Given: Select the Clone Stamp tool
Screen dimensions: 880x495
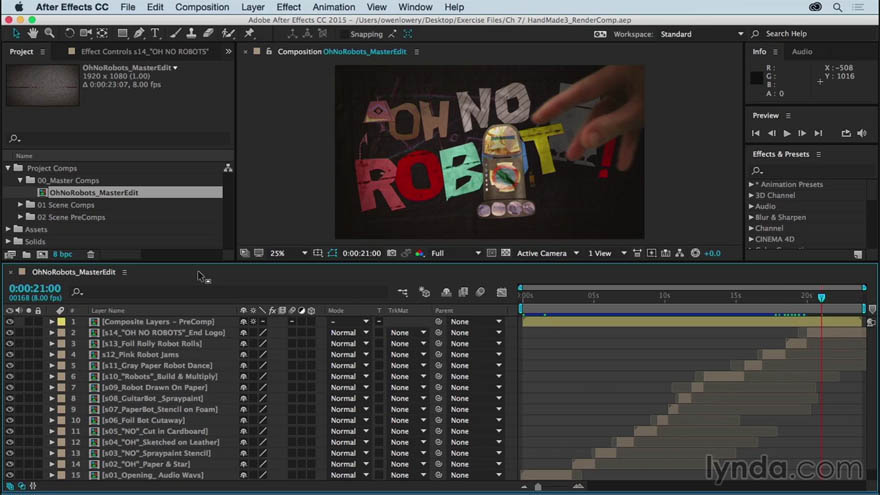Looking at the screenshot, I should tap(191, 34).
